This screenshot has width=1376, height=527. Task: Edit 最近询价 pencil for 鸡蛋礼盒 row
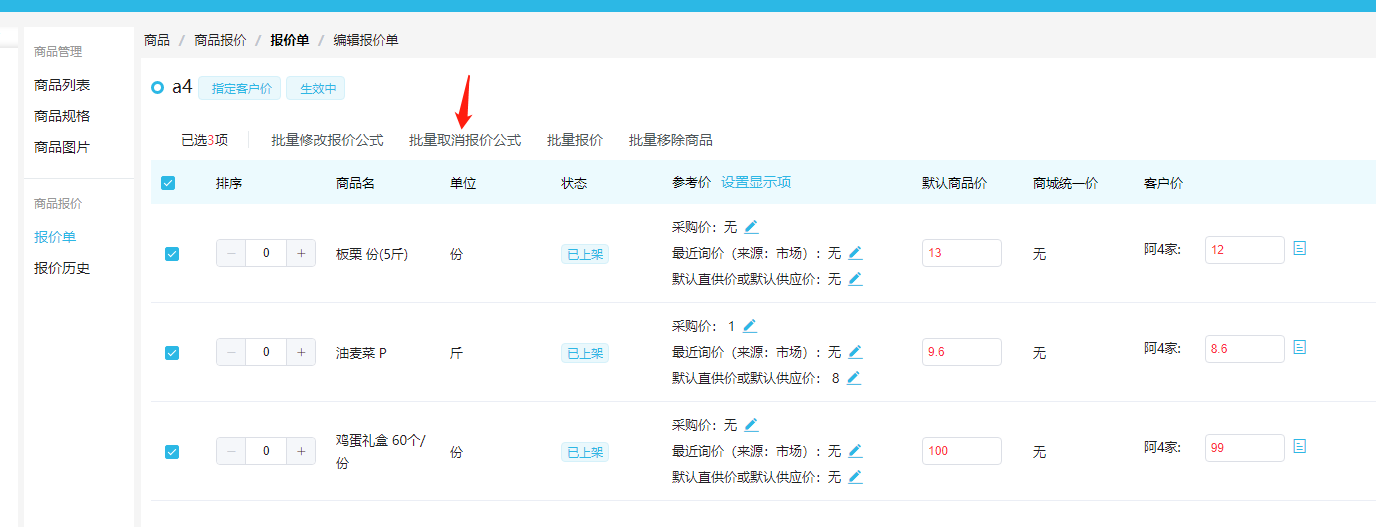(x=855, y=451)
